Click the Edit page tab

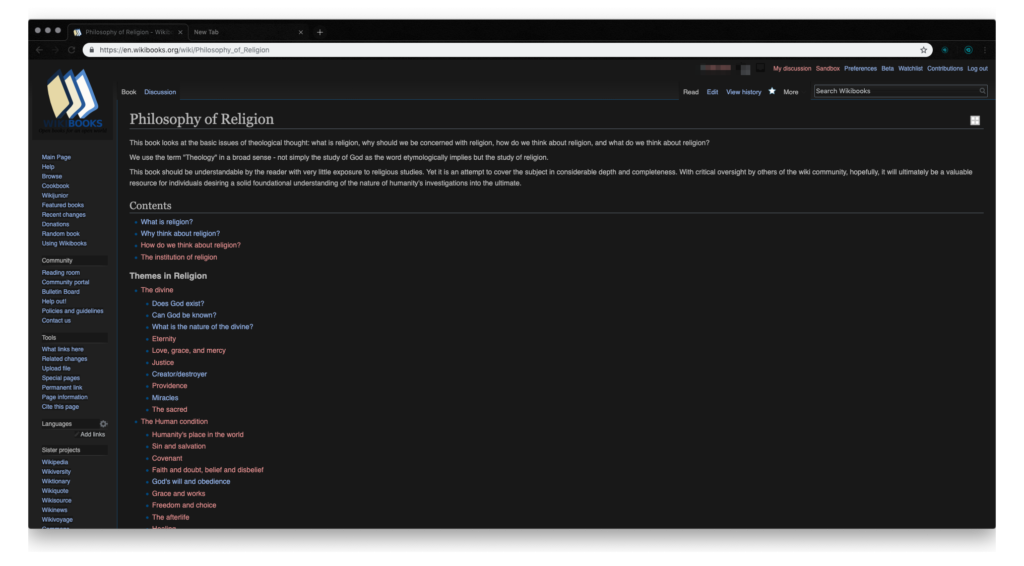pos(712,92)
